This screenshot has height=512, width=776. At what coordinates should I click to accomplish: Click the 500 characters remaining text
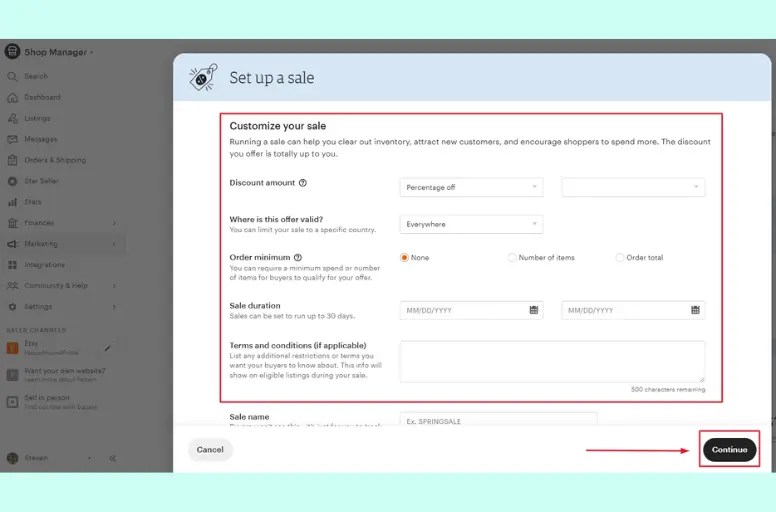point(668,390)
